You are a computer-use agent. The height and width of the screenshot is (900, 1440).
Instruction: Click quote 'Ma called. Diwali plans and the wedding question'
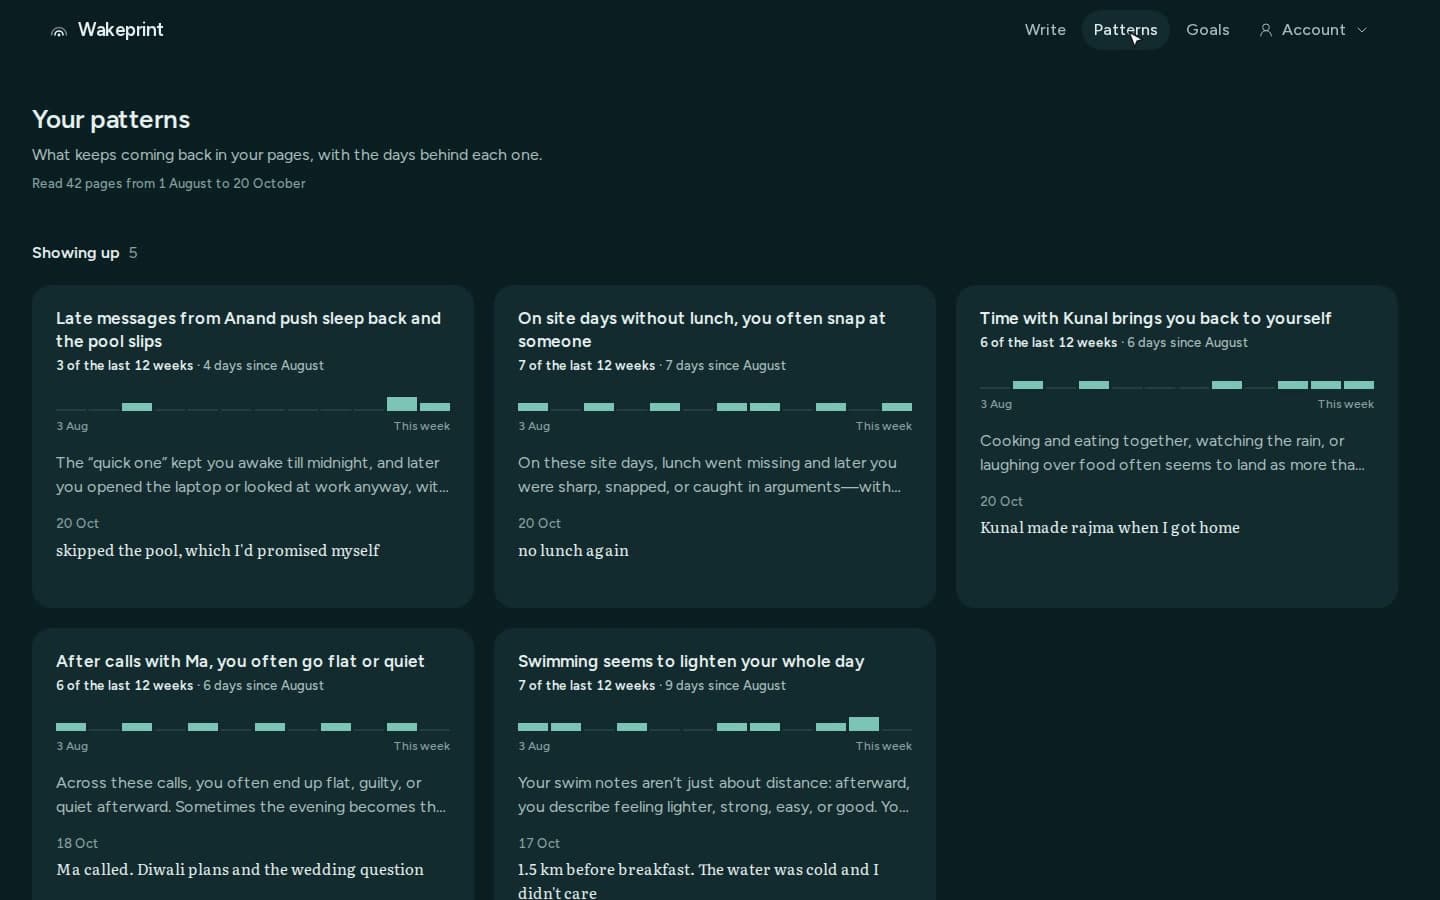[x=240, y=869]
